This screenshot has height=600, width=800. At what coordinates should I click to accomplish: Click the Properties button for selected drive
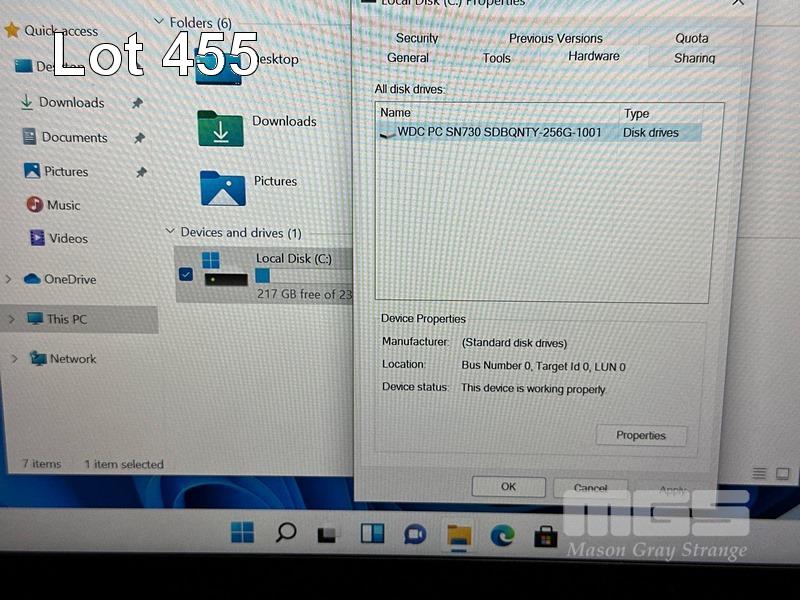coord(640,435)
